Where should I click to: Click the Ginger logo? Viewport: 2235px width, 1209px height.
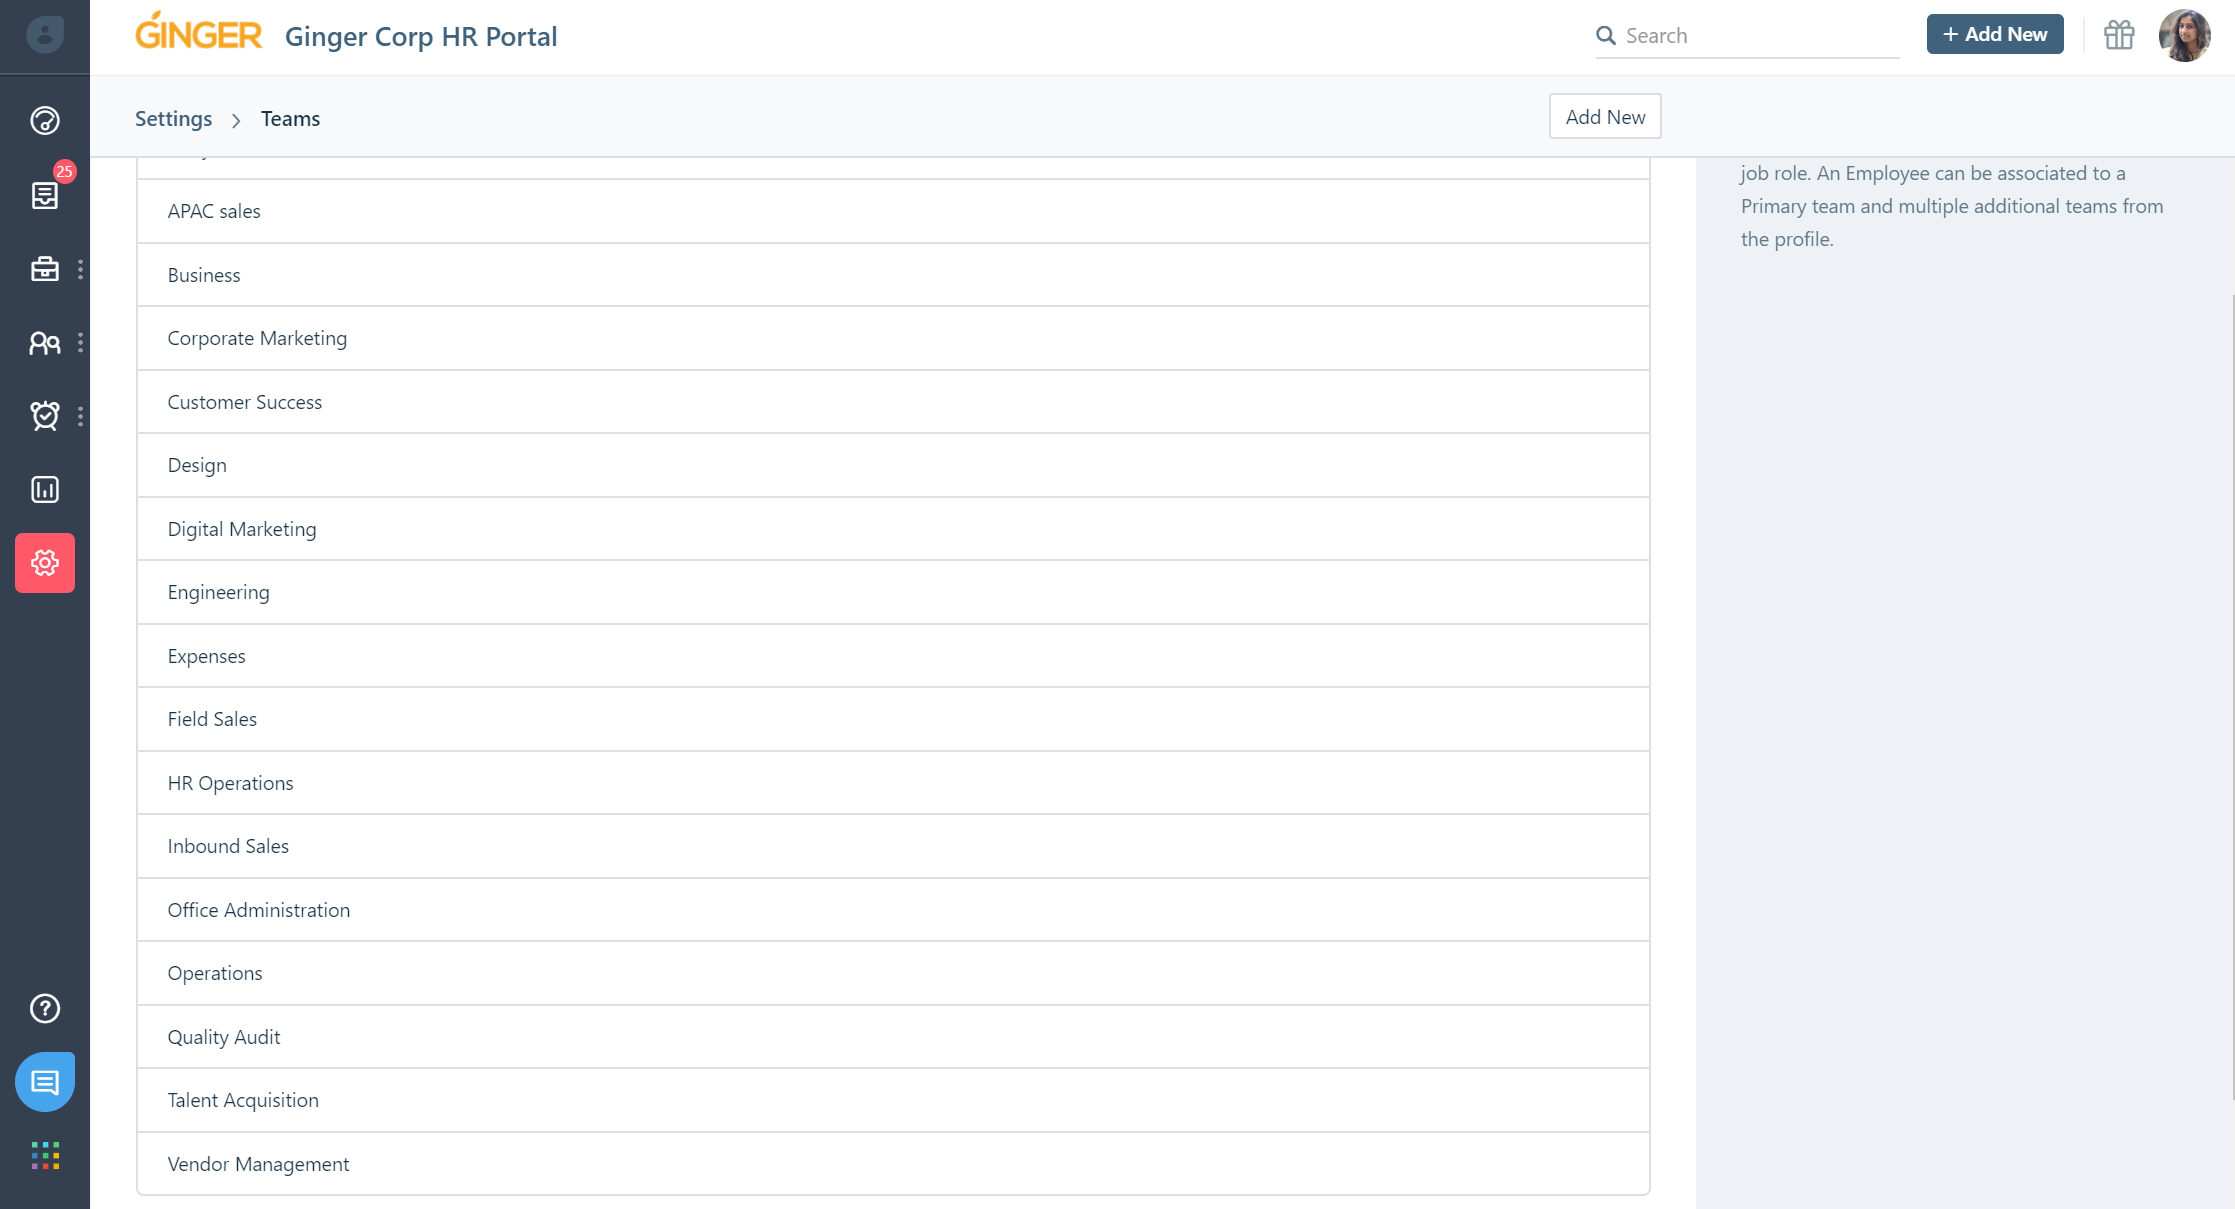tap(198, 32)
